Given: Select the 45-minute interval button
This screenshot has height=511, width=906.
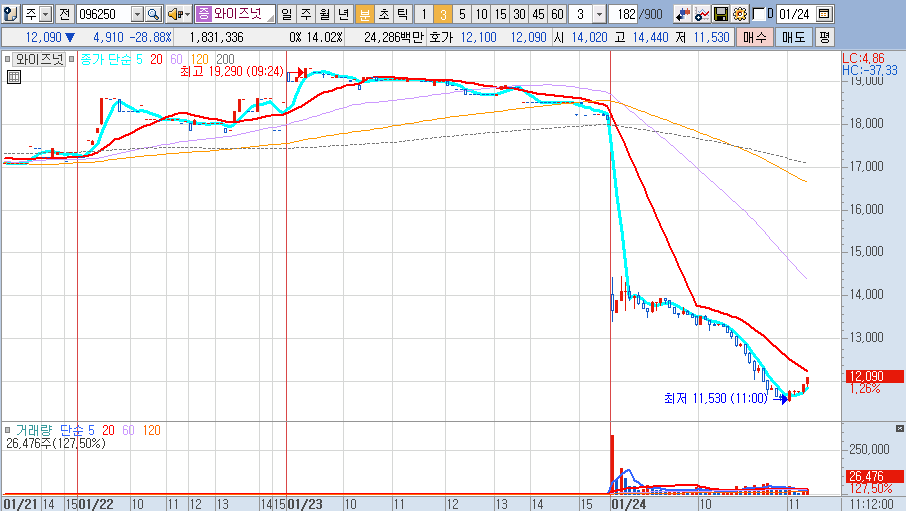Looking at the screenshot, I should (x=539, y=14).
